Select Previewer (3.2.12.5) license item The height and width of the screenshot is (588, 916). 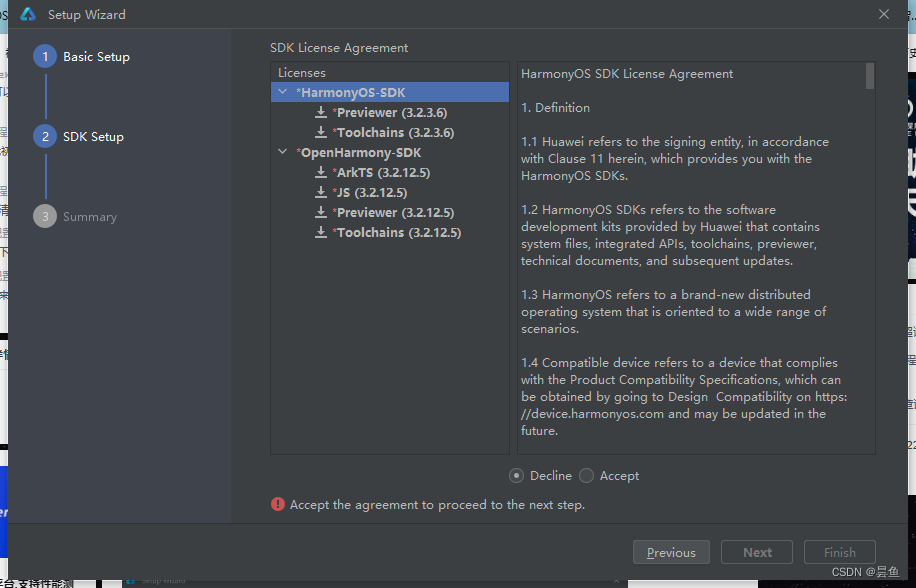point(393,213)
